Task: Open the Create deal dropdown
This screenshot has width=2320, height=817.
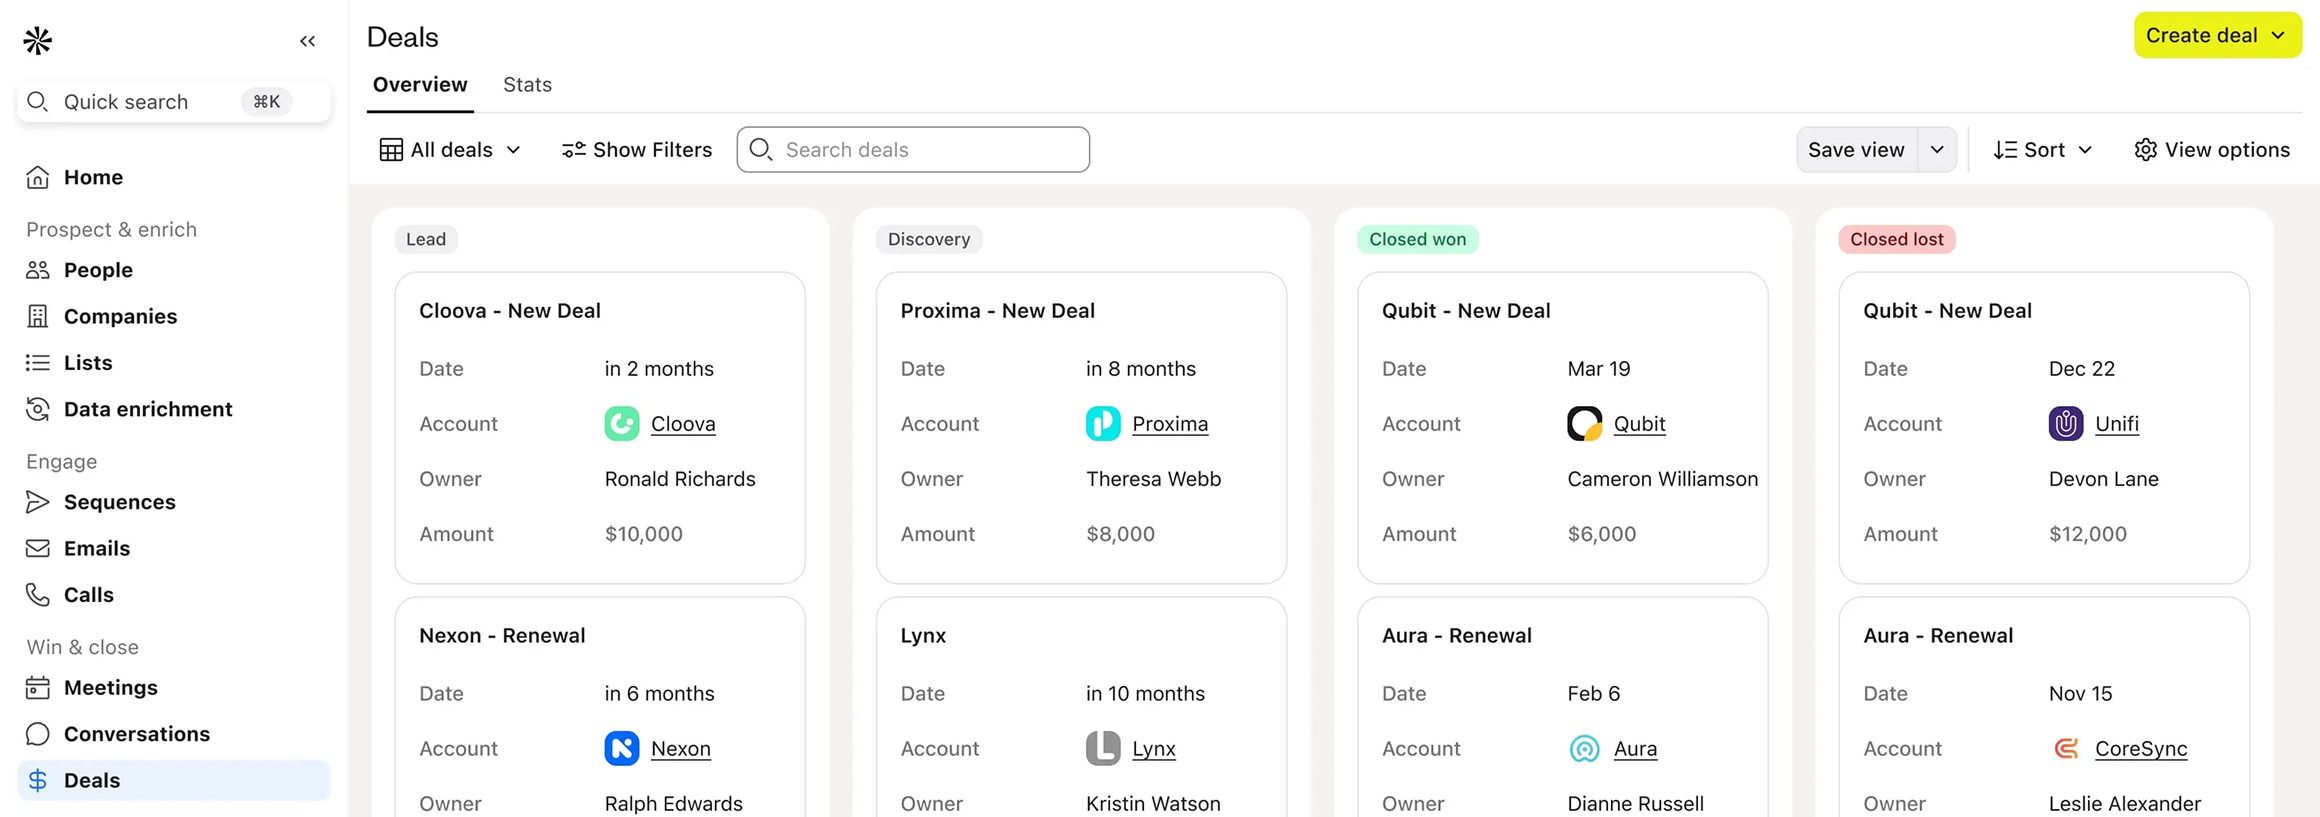Action: point(2217,35)
